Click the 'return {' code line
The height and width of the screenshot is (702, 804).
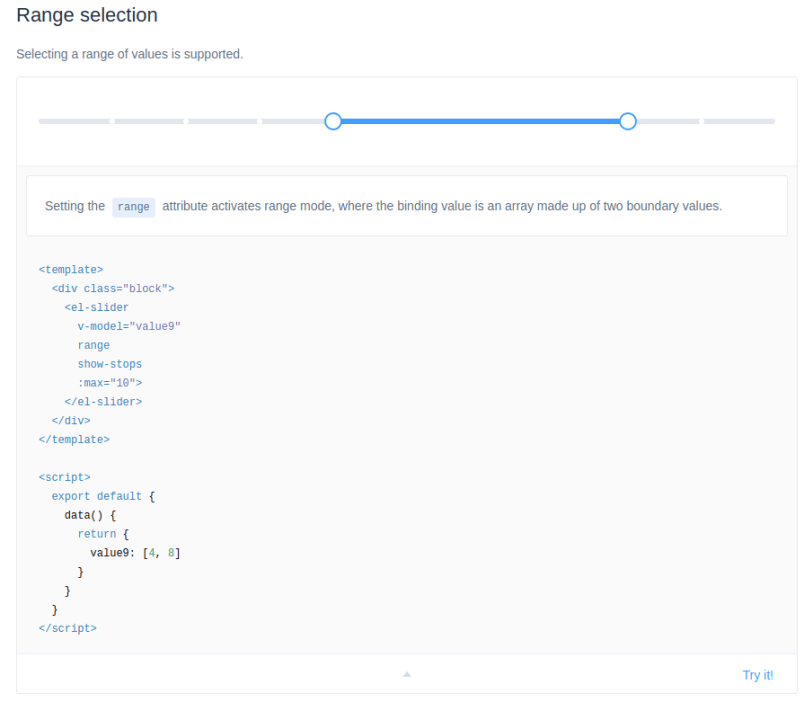103,534
